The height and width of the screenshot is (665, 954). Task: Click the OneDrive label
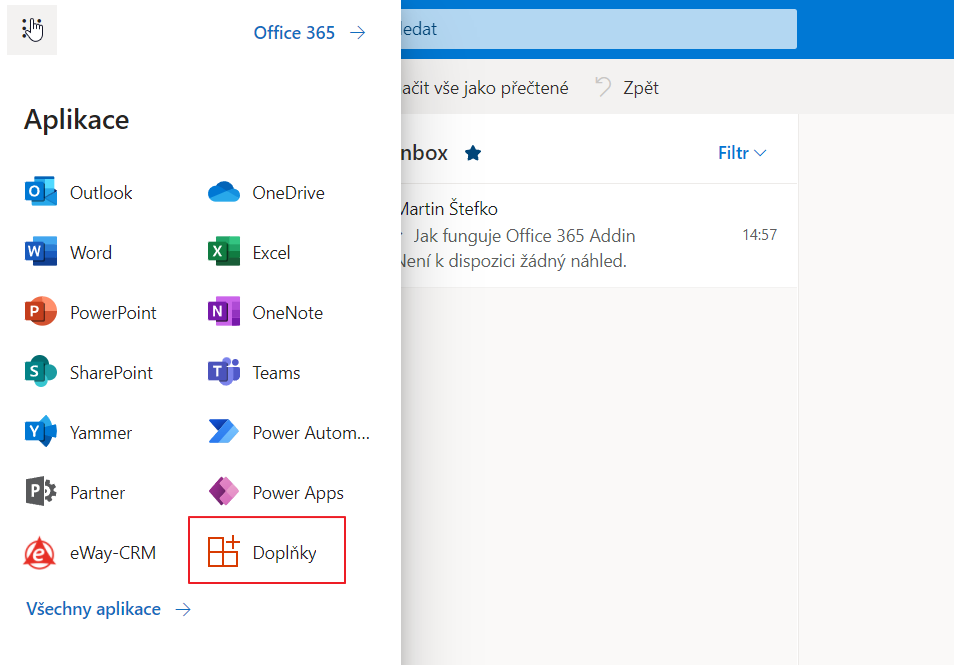(x=288, y=193)
